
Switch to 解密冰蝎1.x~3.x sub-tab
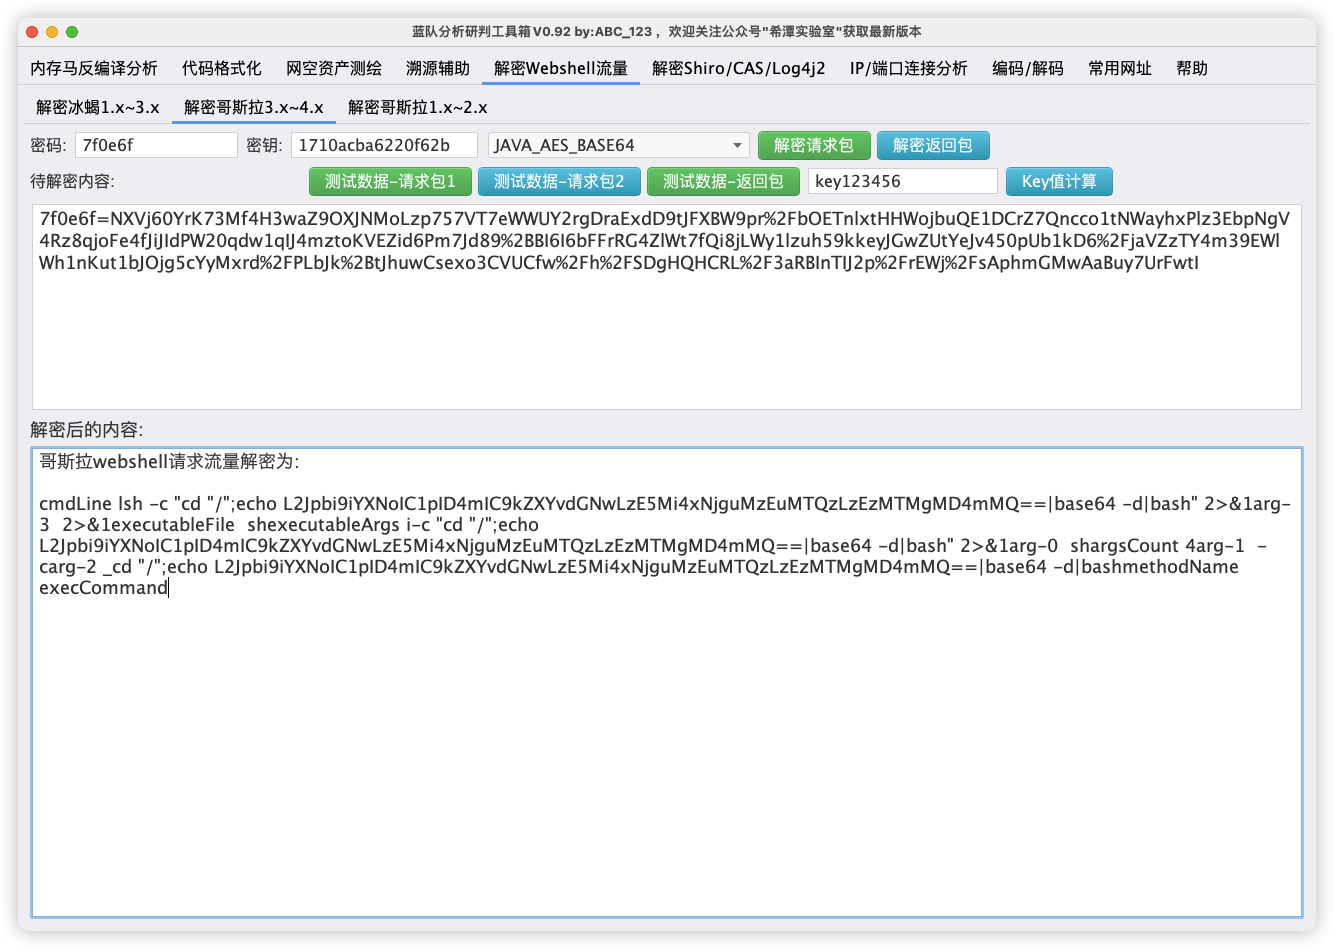point(98,107)
